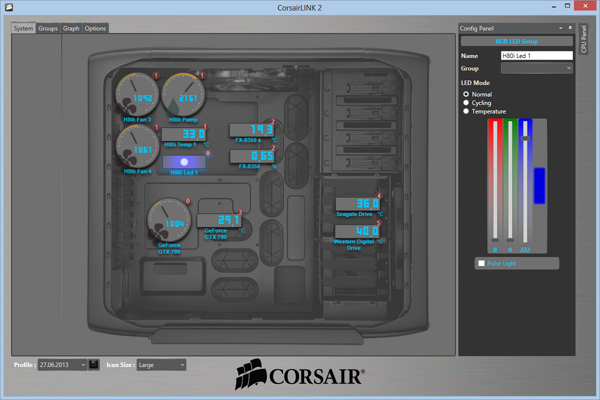Maximize the CorsairLINK 2 window
The image size is (600, 400).
click(567, 6)
